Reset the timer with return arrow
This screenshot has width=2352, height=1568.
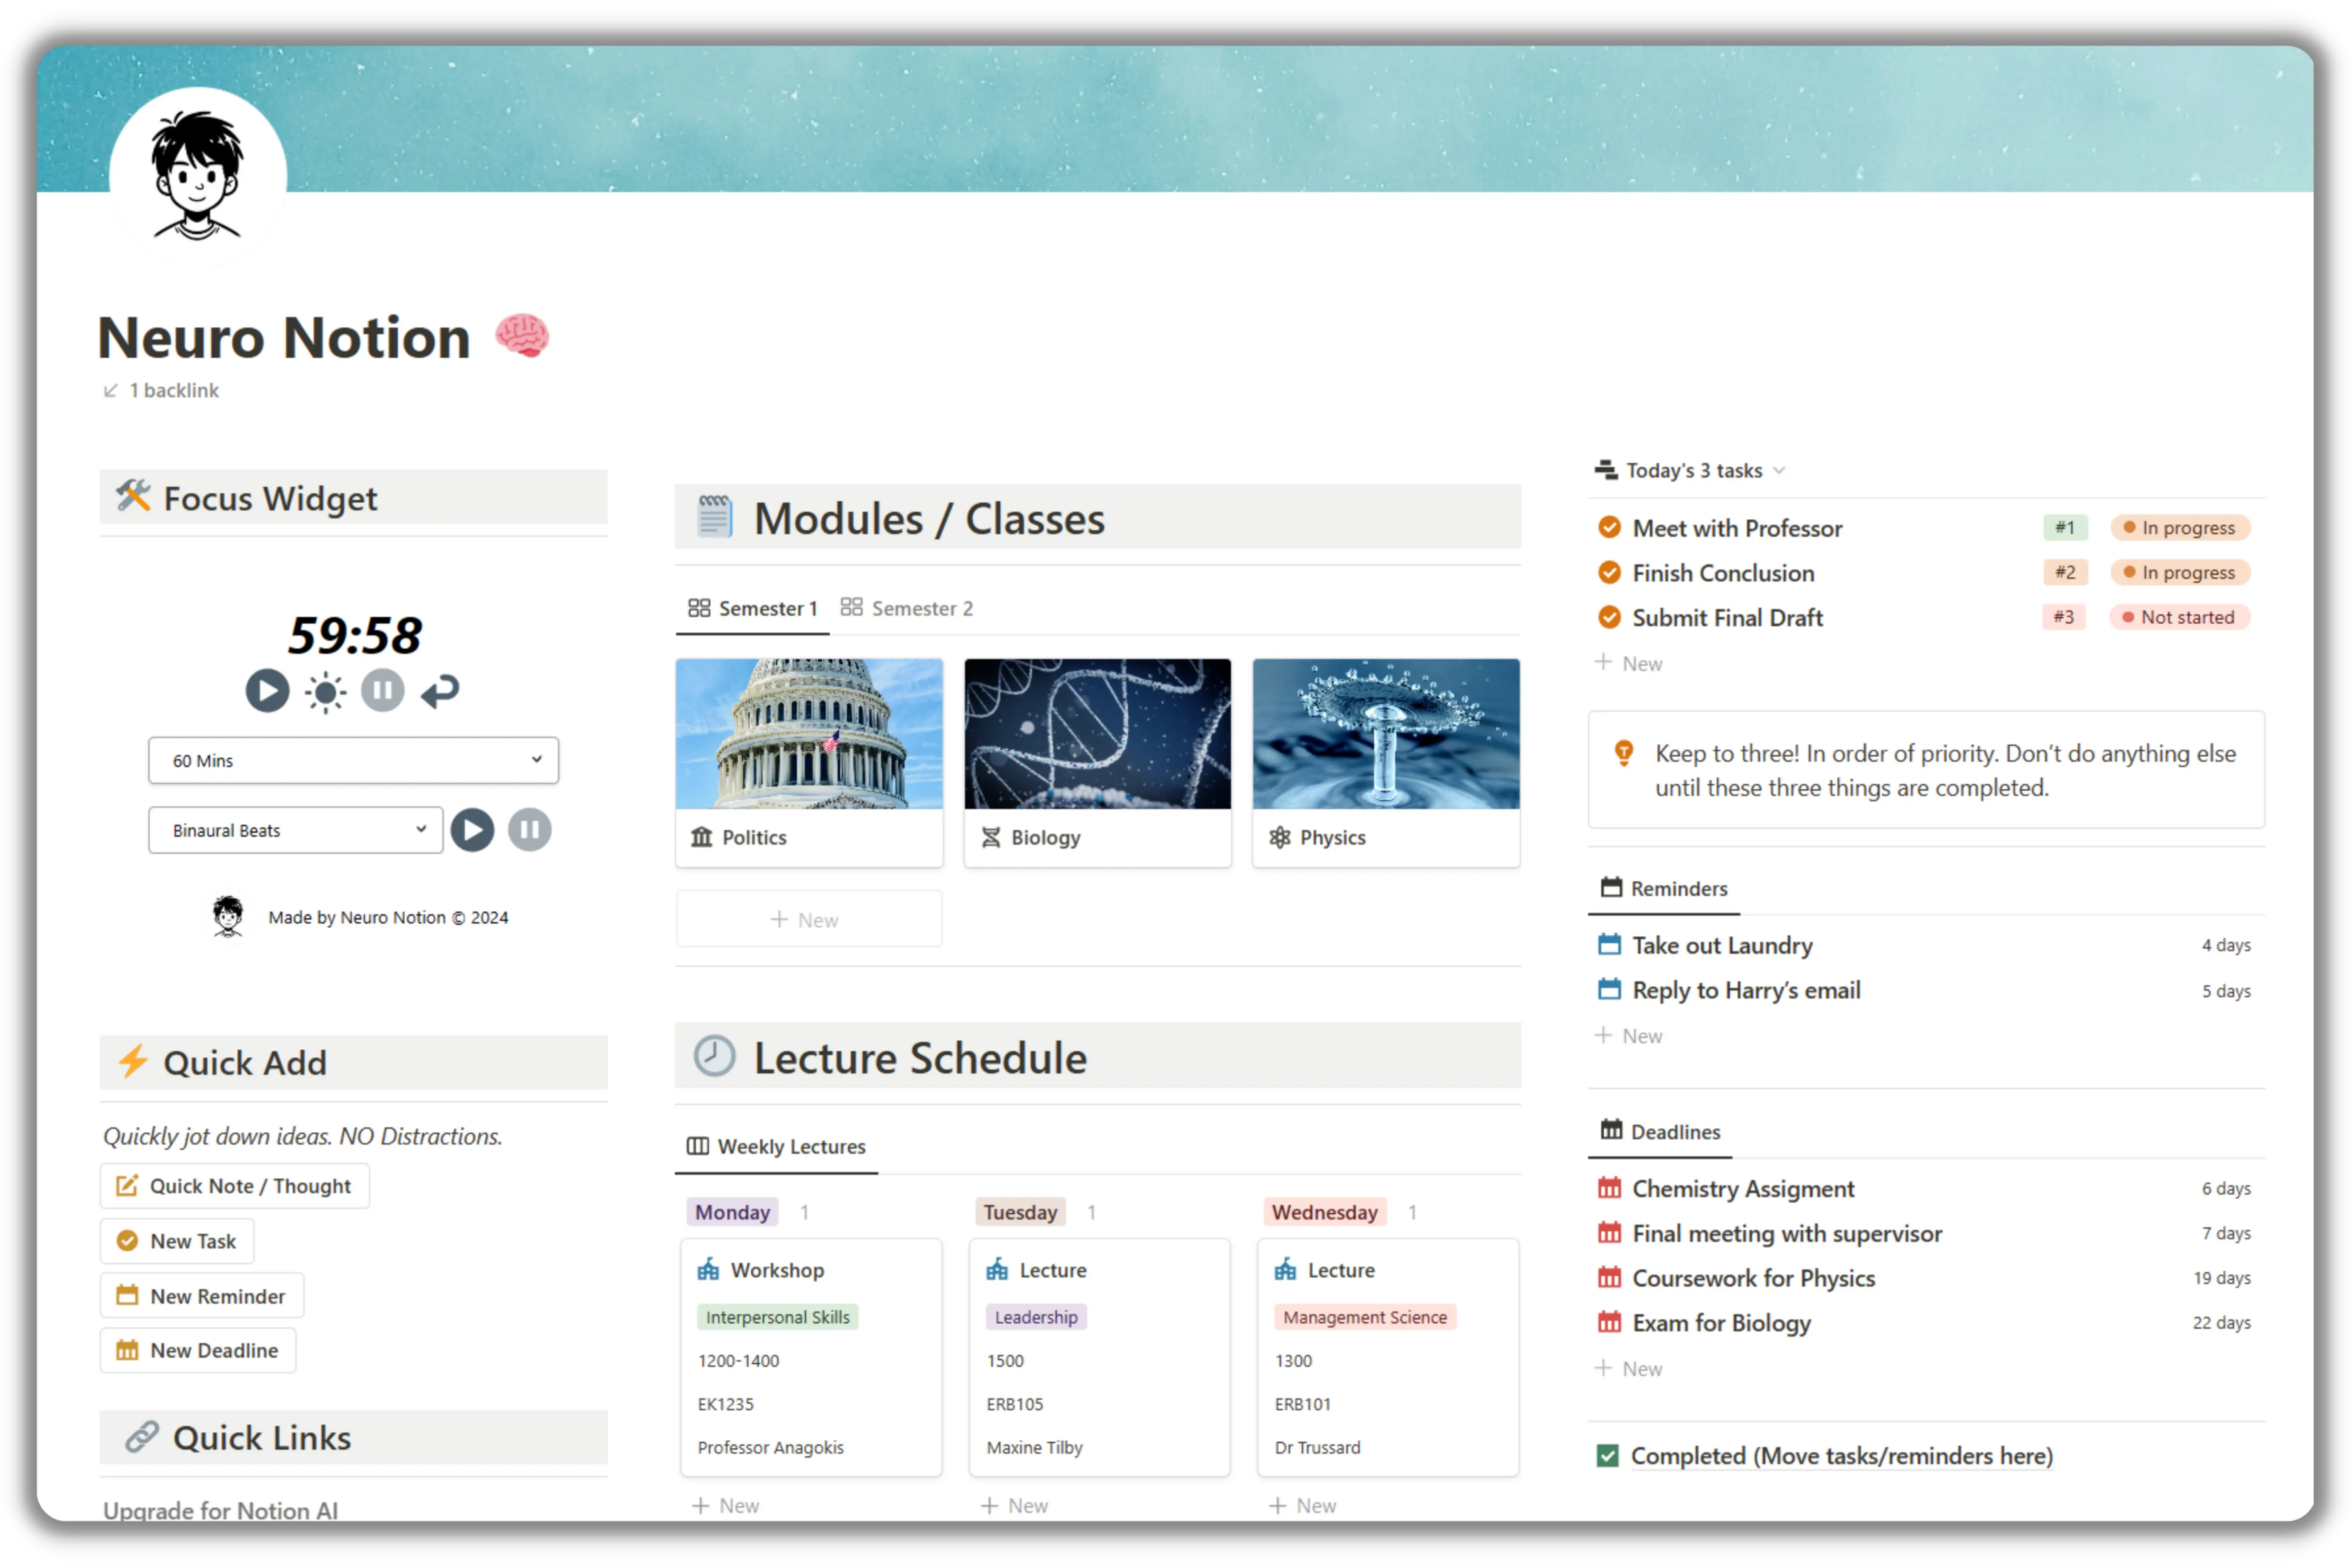440,691
